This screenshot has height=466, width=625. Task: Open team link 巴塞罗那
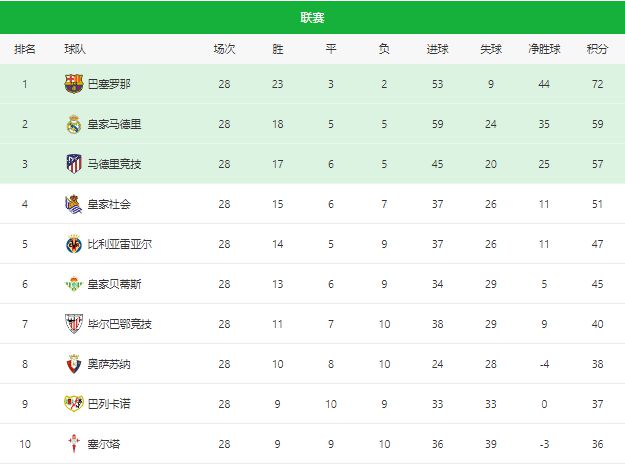click(x=109, y=84)
